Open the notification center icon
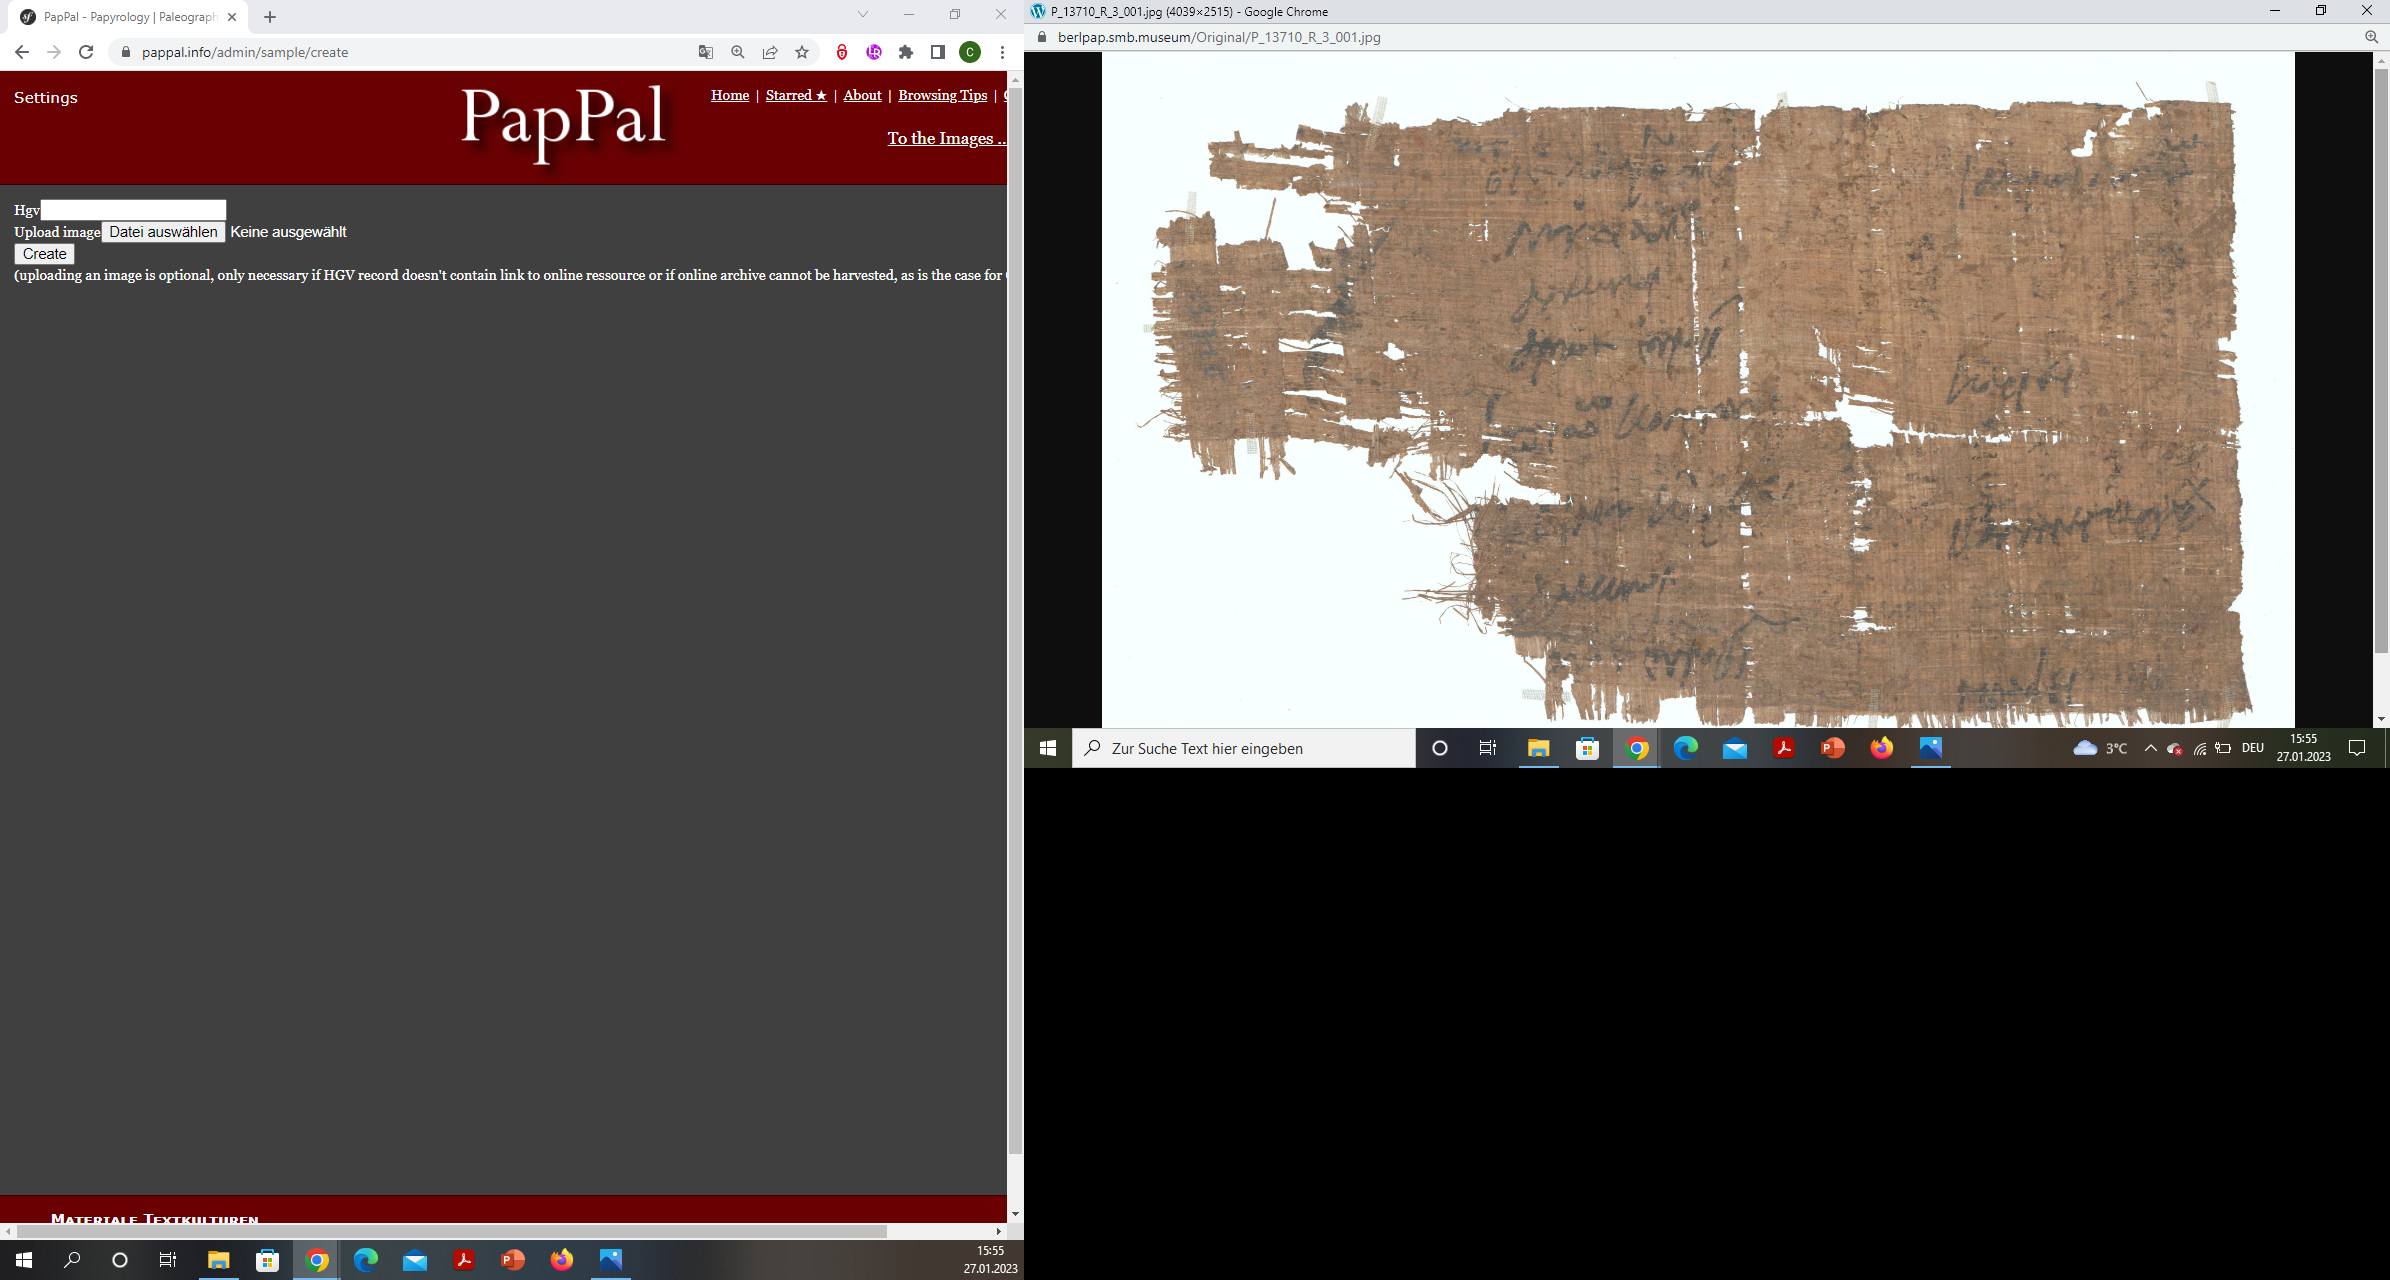This screenshot has height=1280, width=2390. click(x=2357, y=748)
